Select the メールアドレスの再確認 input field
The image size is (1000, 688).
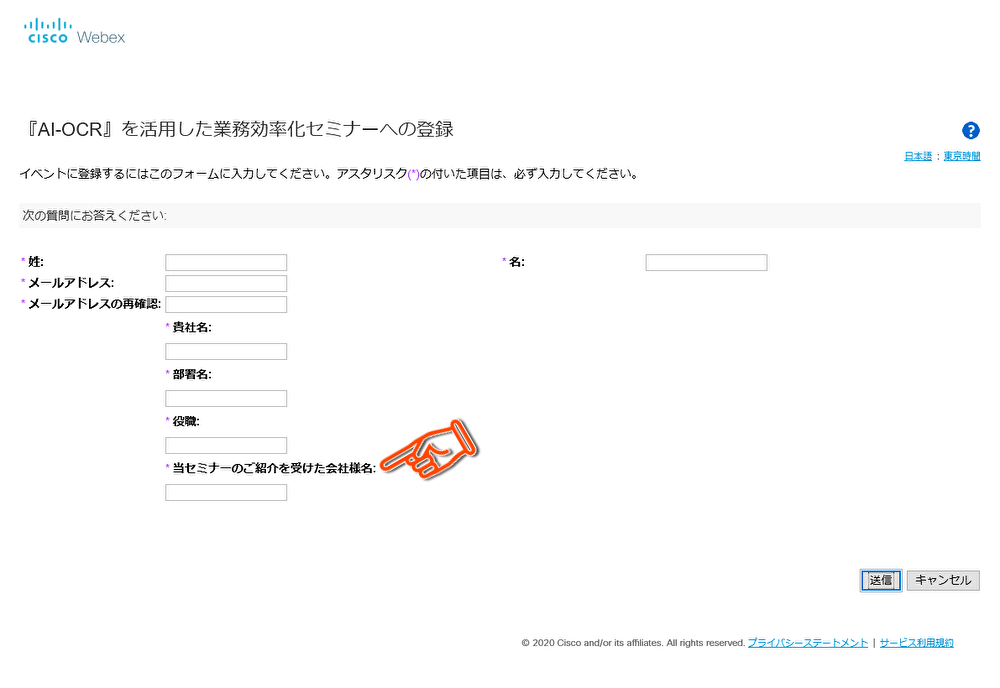[x=226, y=305]
